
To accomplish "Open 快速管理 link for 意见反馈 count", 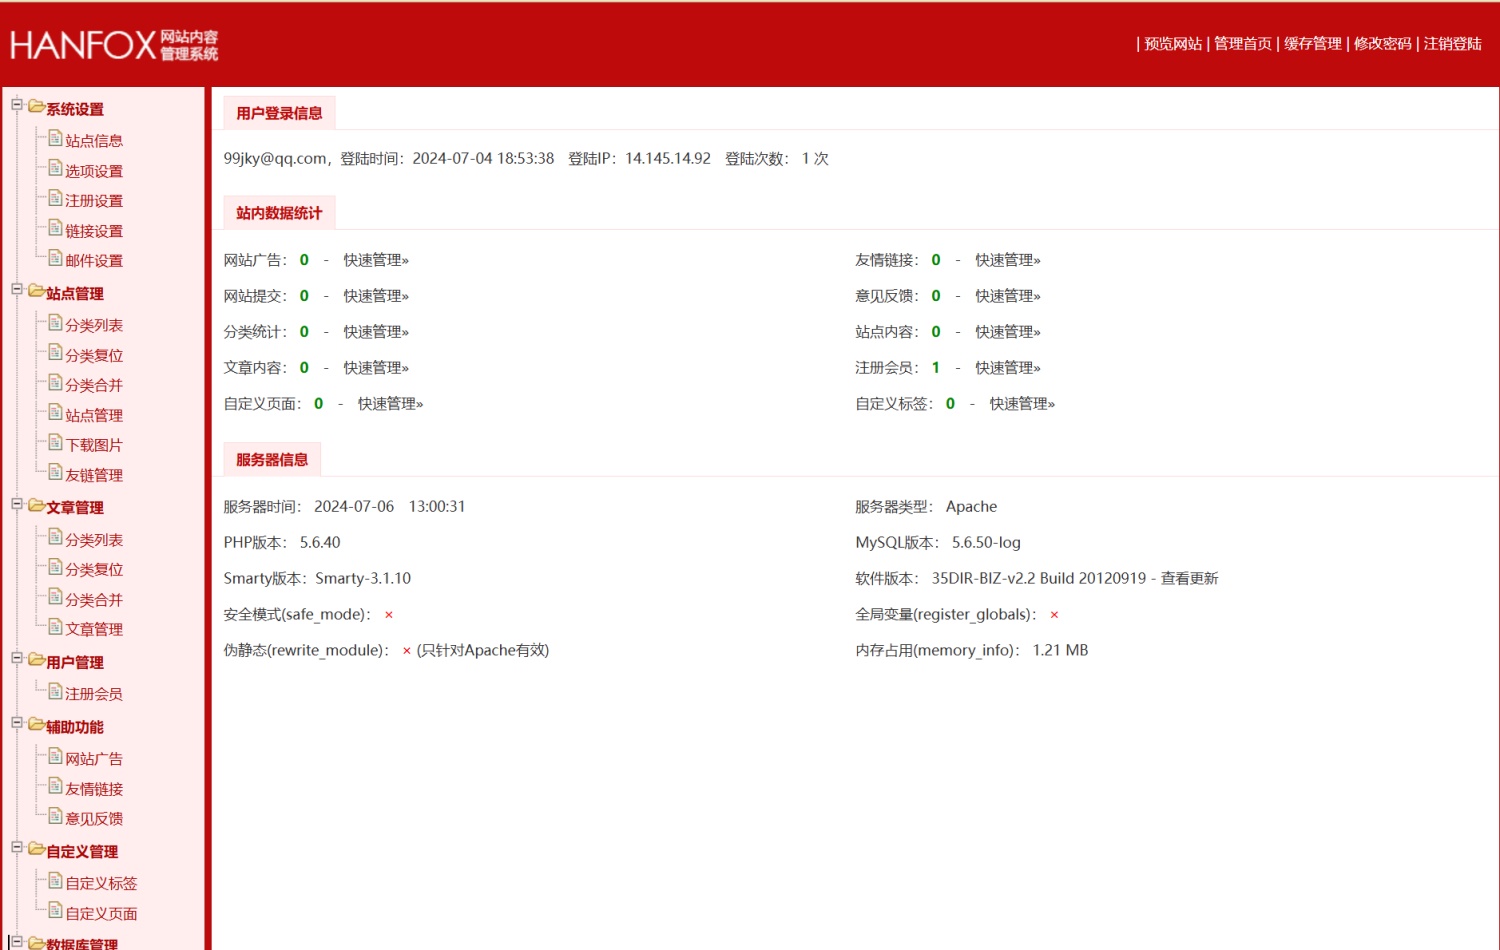I will coord(1008,296).
